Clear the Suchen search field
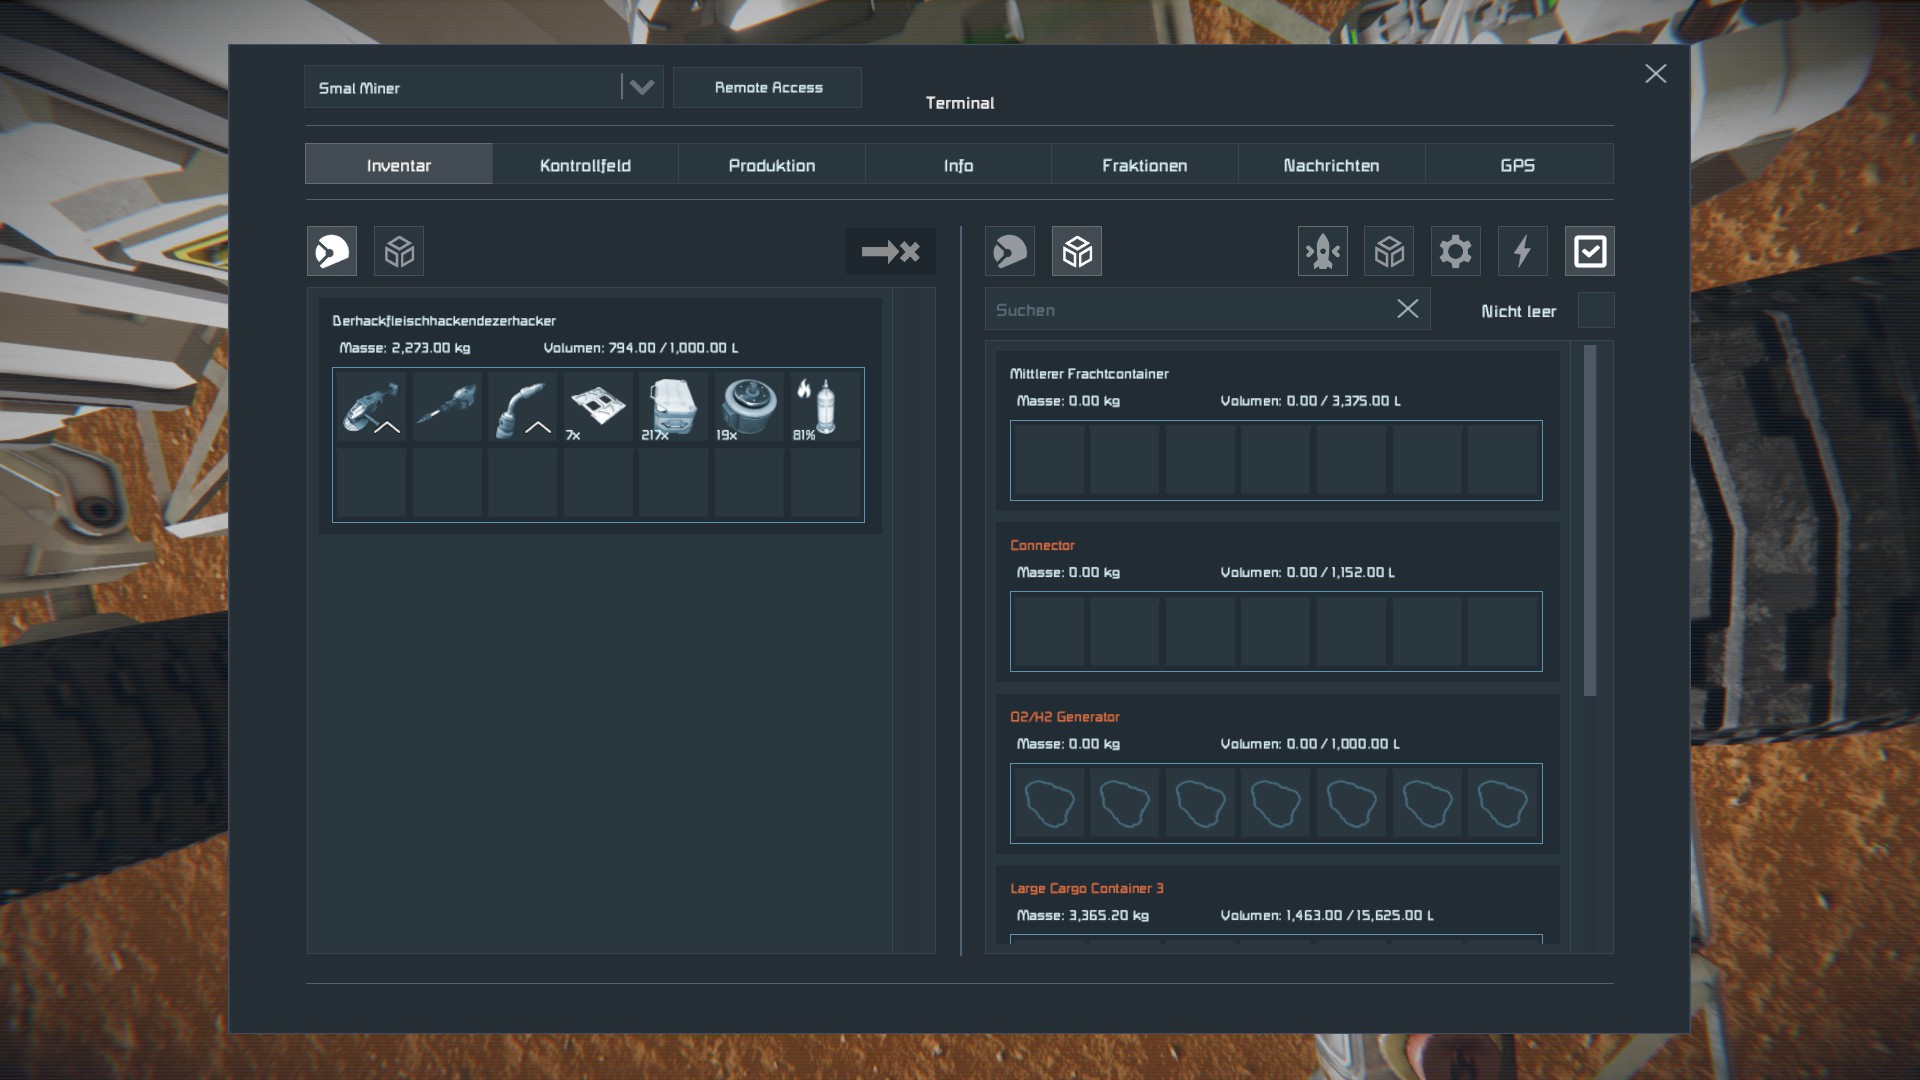 (x=1407, y=309)
